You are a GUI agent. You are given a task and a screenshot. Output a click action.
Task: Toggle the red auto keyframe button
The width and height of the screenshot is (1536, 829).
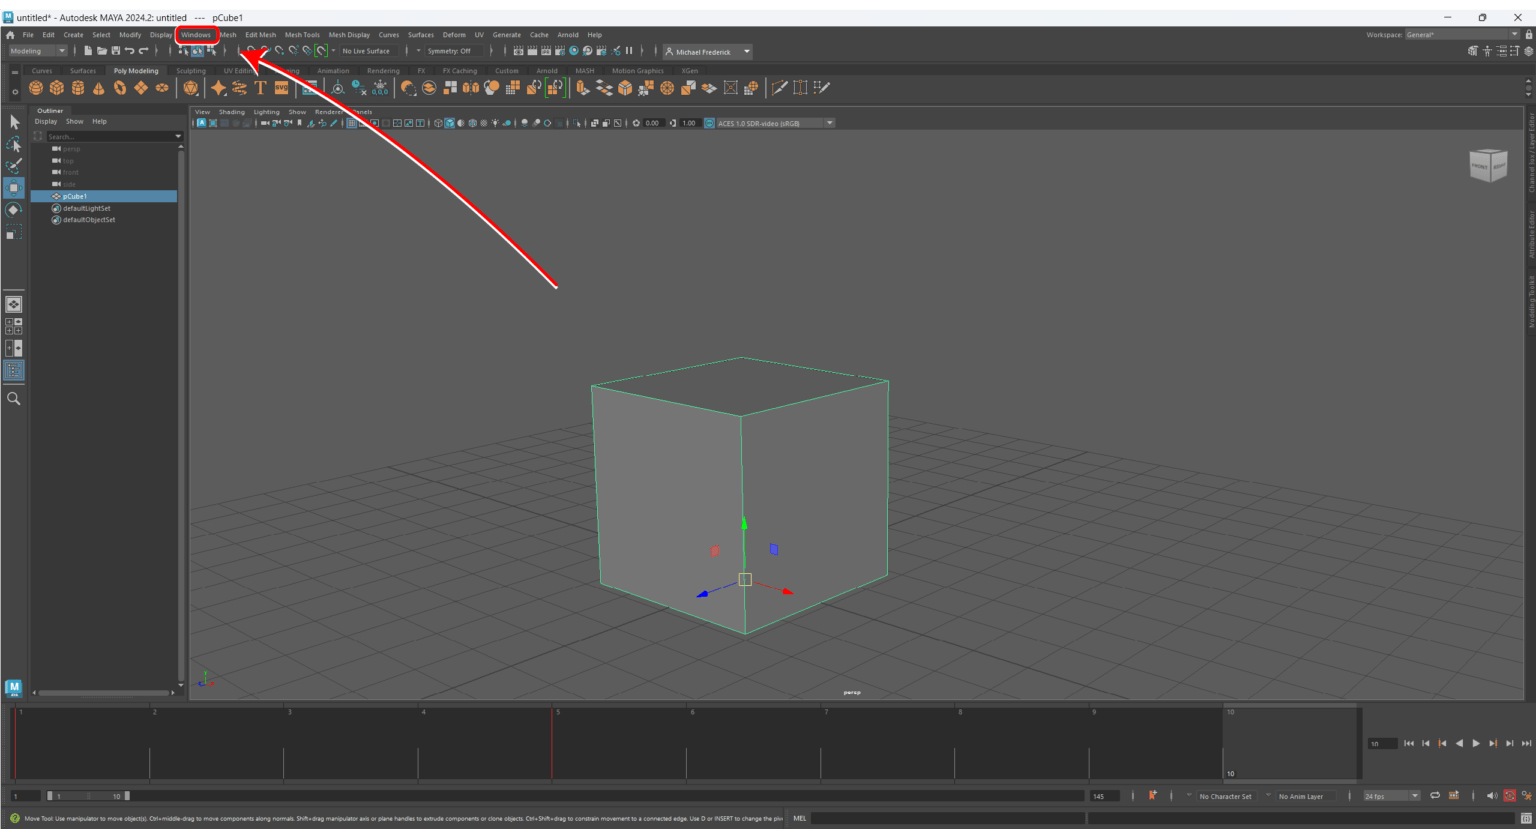click(1510, 796)
